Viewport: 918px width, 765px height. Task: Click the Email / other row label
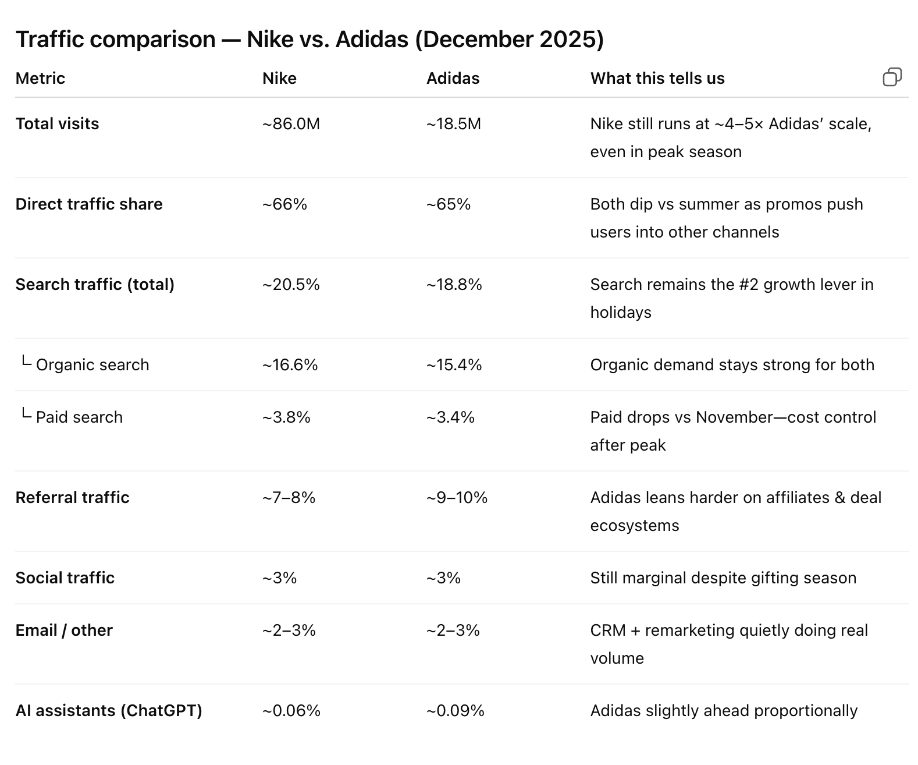(x=64, y=630)
